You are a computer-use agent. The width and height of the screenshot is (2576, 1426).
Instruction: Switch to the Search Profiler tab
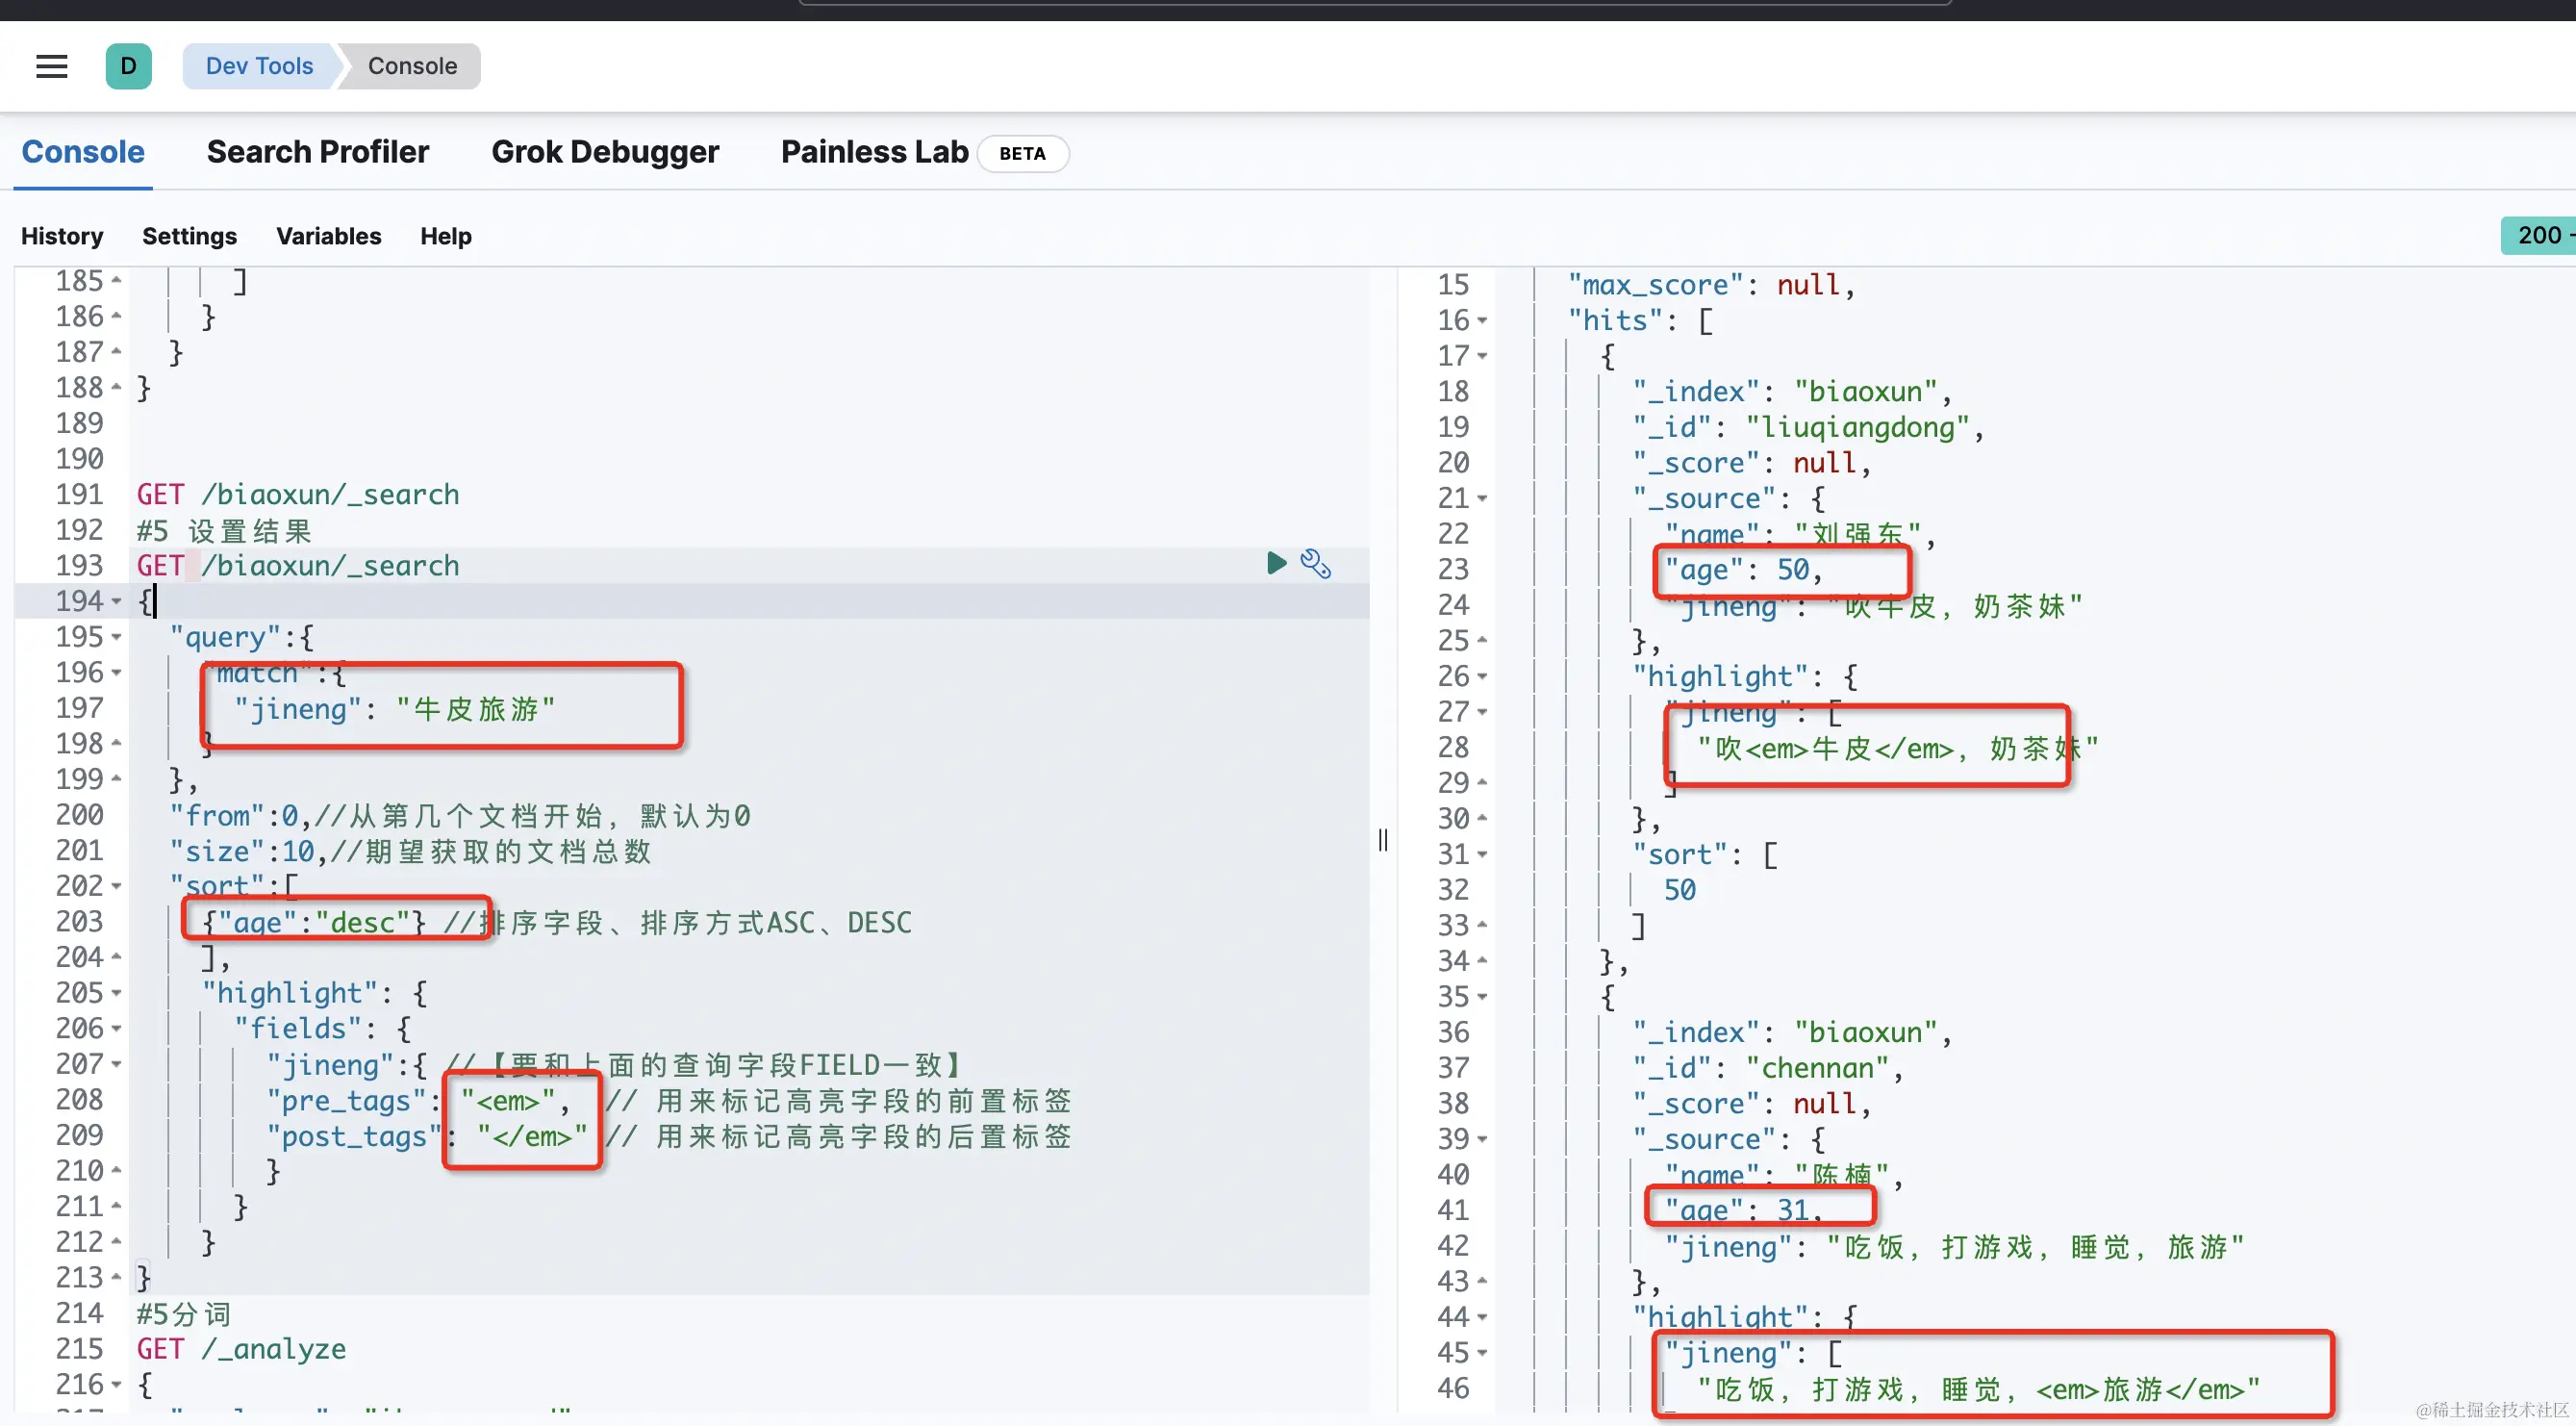click(x=317, y=152)
